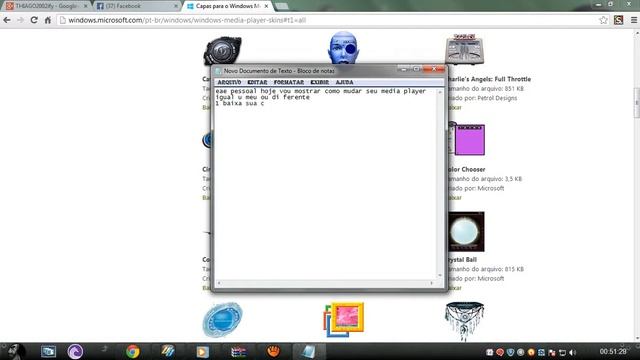Open the purple round taskbar icon
640x360 pixels.
tap(75, 351)
